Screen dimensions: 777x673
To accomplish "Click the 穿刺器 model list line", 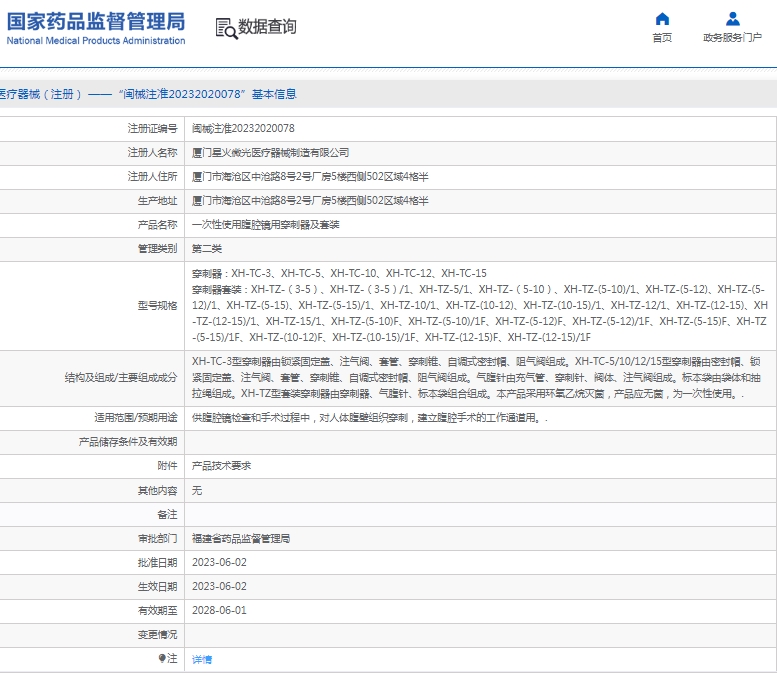I will pyautogui.click(x=339, y=273).
